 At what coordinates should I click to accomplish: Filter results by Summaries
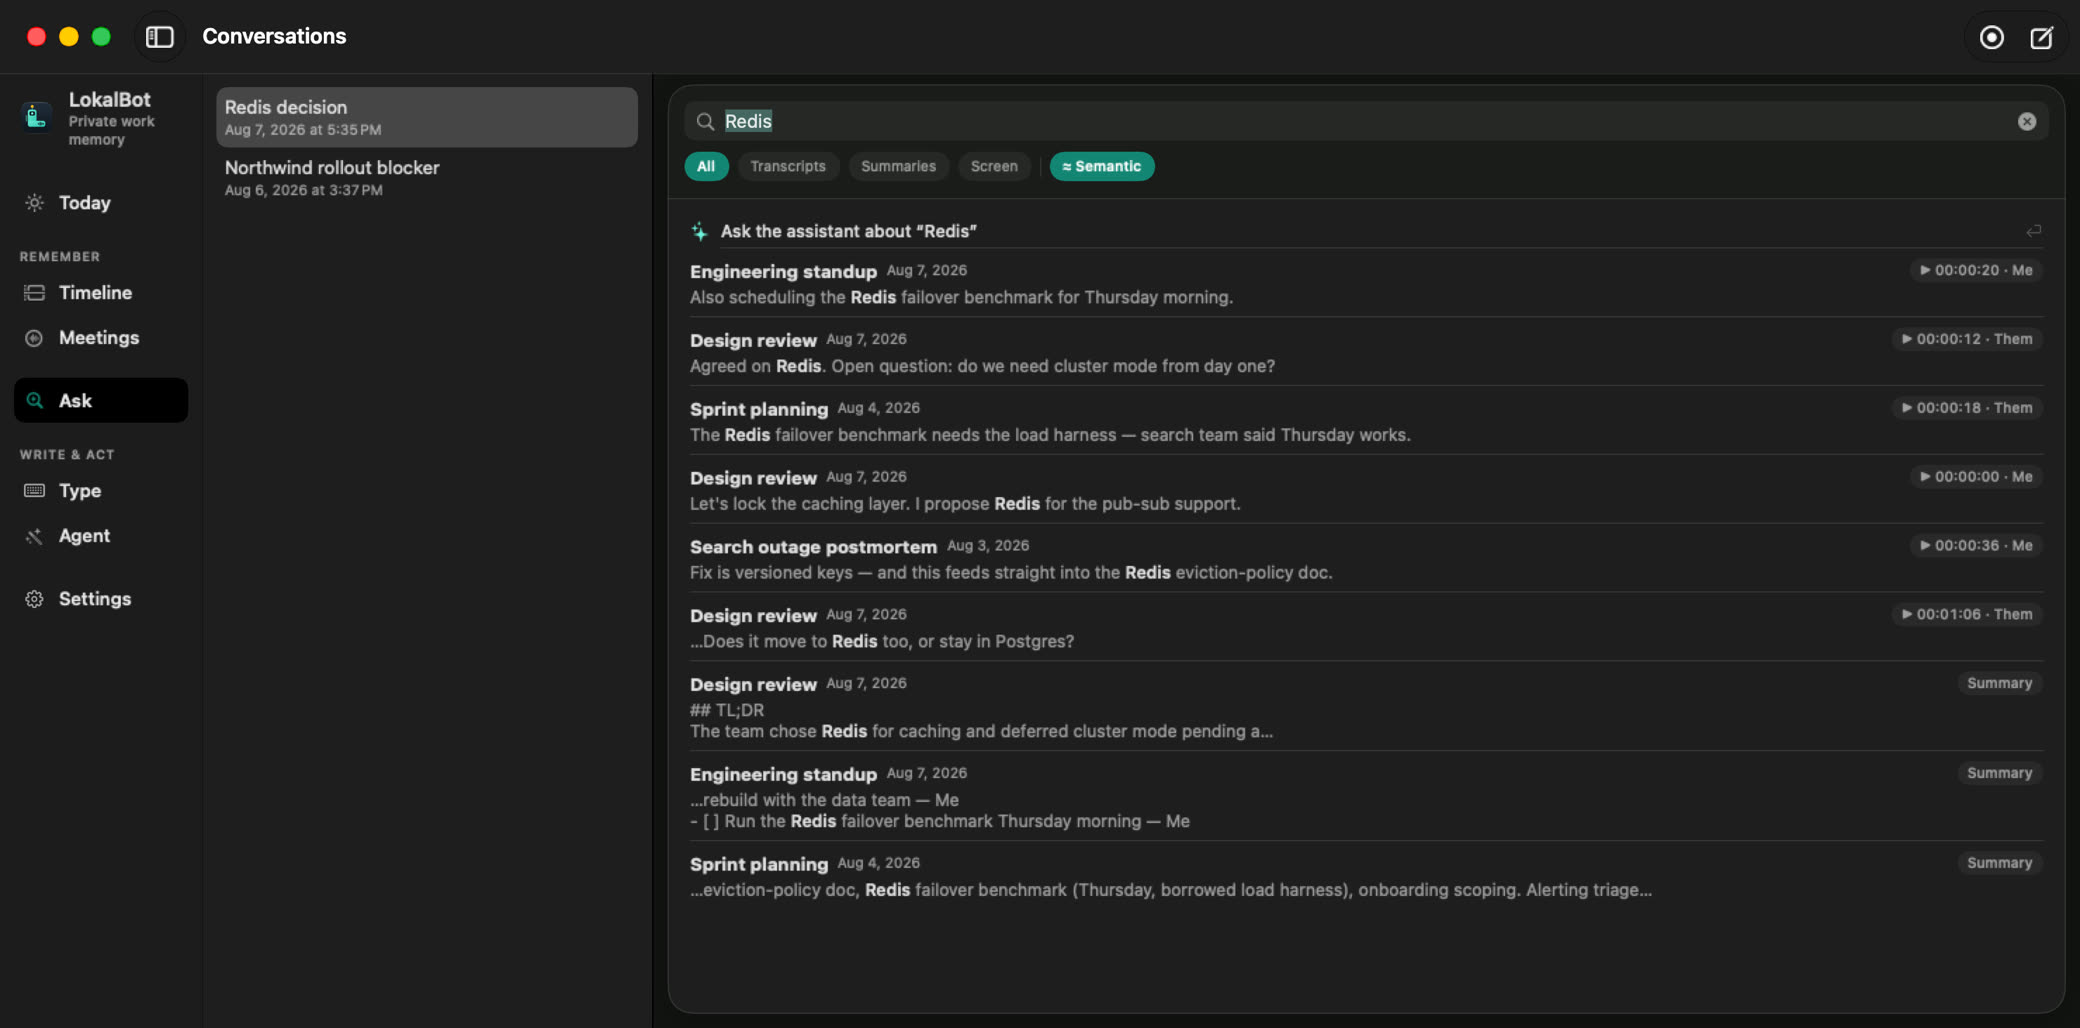(x=898, y=166)
